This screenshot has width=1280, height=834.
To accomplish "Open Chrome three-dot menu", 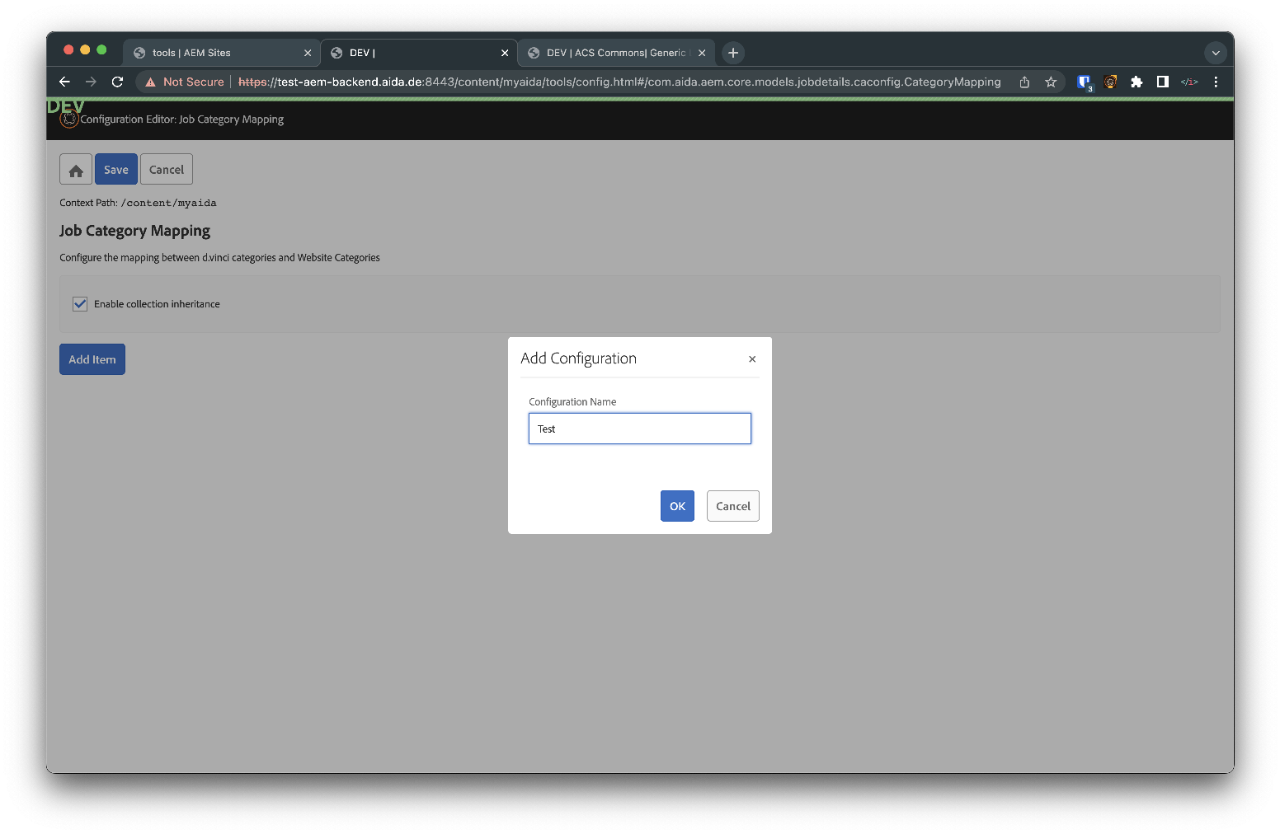I will tap(1216, 82).
